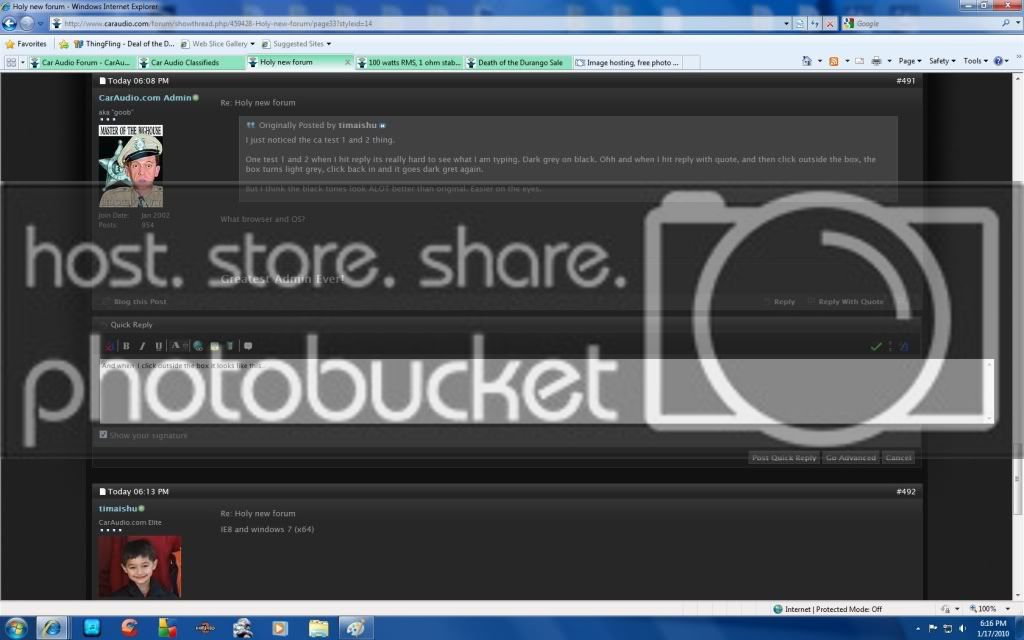
Task: Open the Tools menu dropdown
Action: pyautogui.click(x=975, y=61)
